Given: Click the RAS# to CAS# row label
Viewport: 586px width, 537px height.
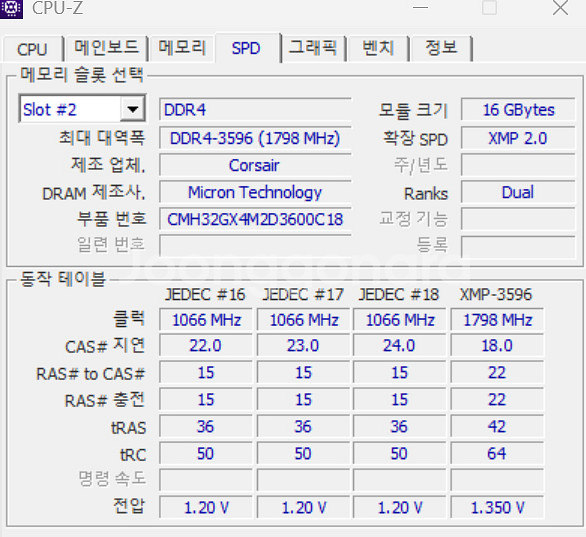Looking at the screenshot, I should point(90,373).
